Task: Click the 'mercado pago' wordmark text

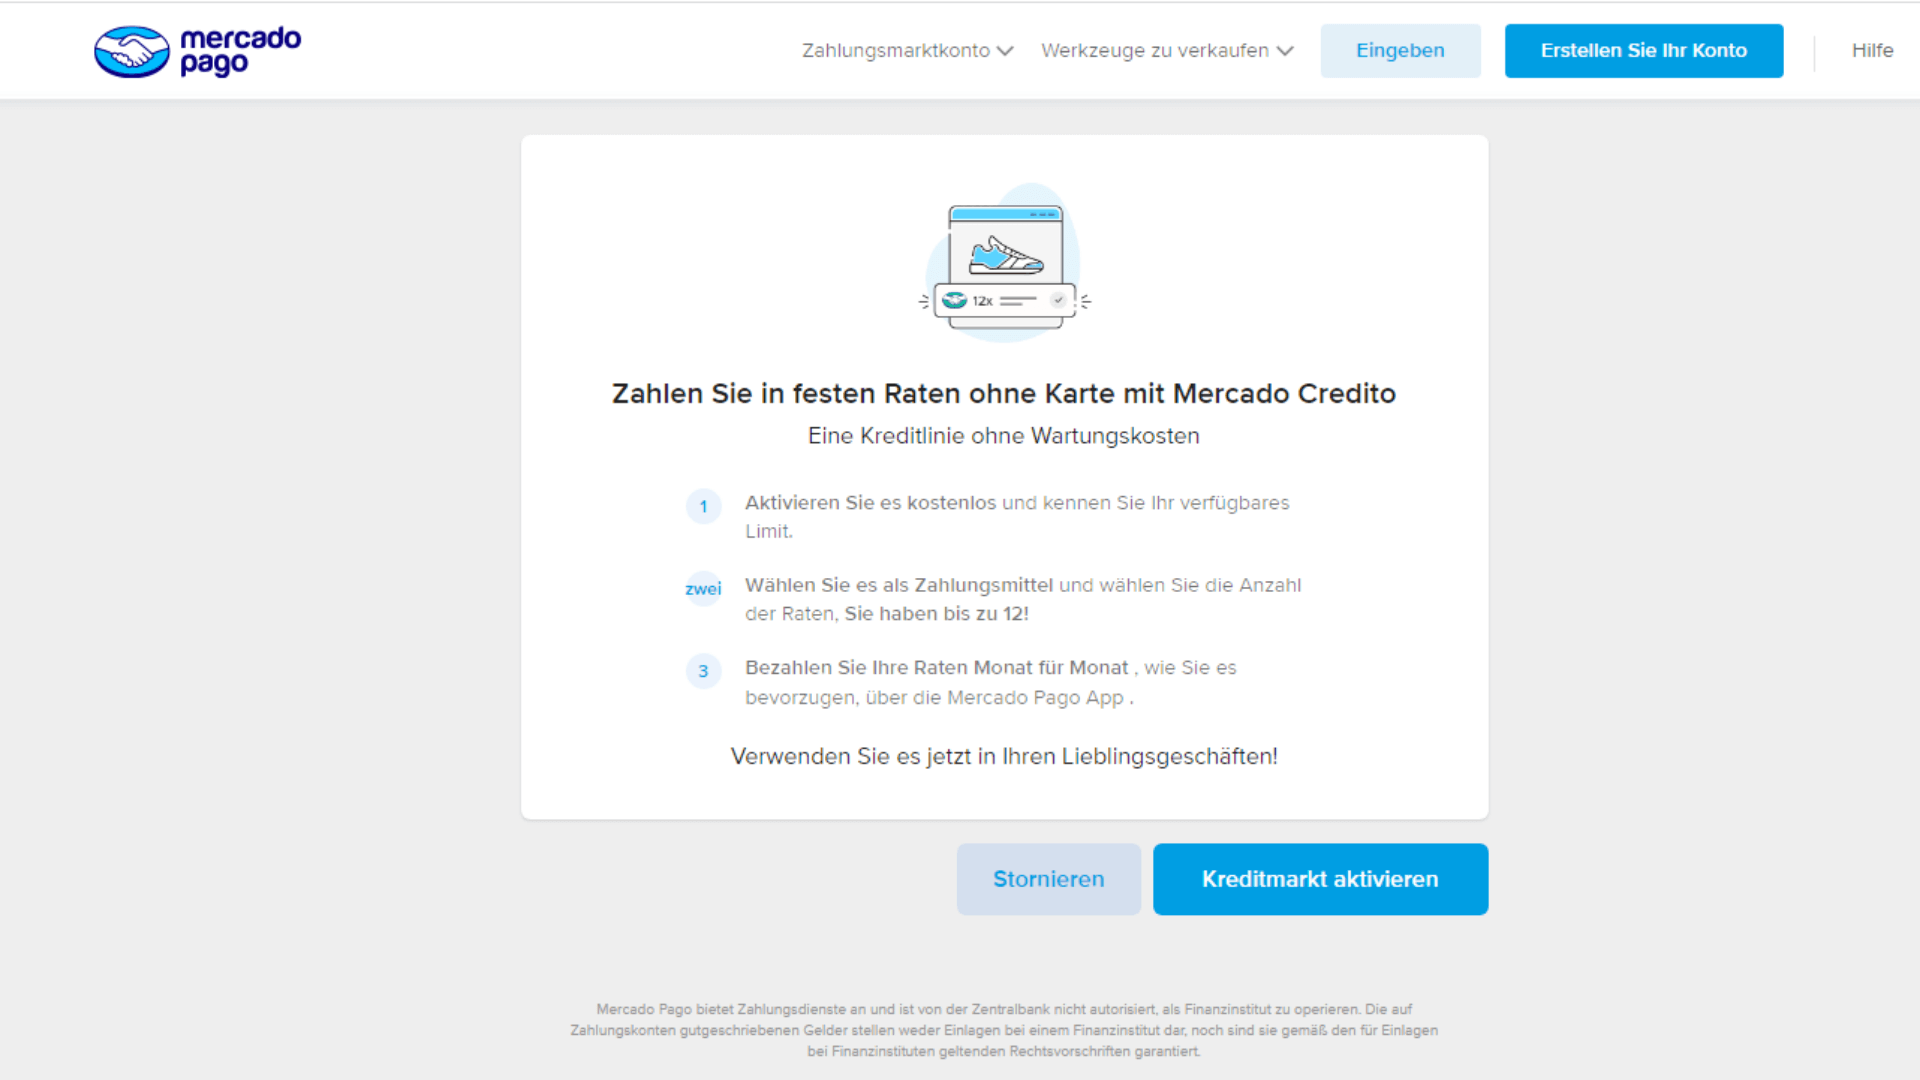Action: pos(240,51)
